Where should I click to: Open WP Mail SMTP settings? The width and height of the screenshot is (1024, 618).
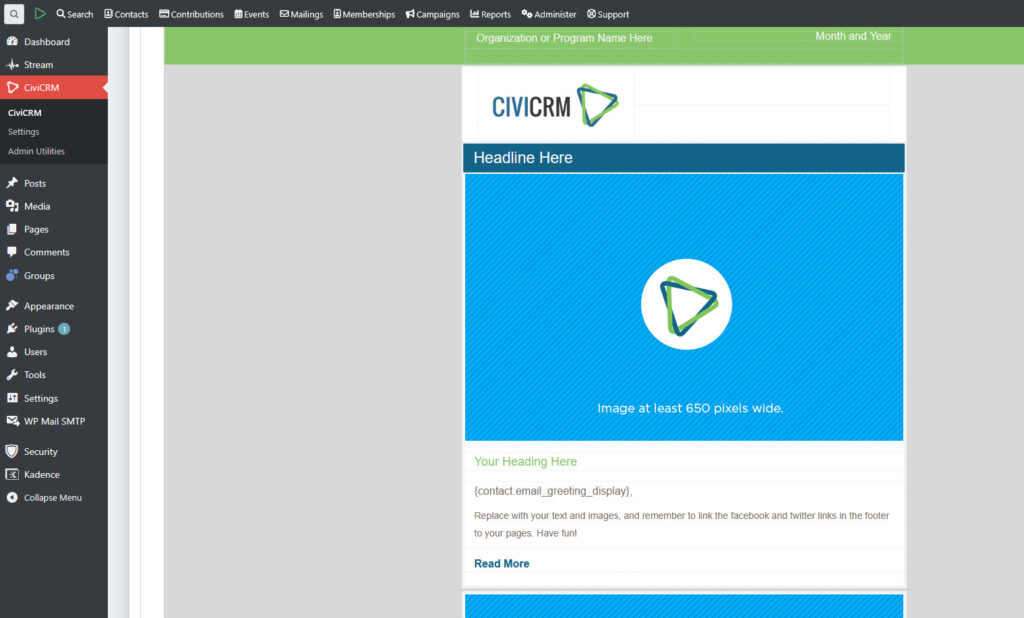tap(54, 422)
